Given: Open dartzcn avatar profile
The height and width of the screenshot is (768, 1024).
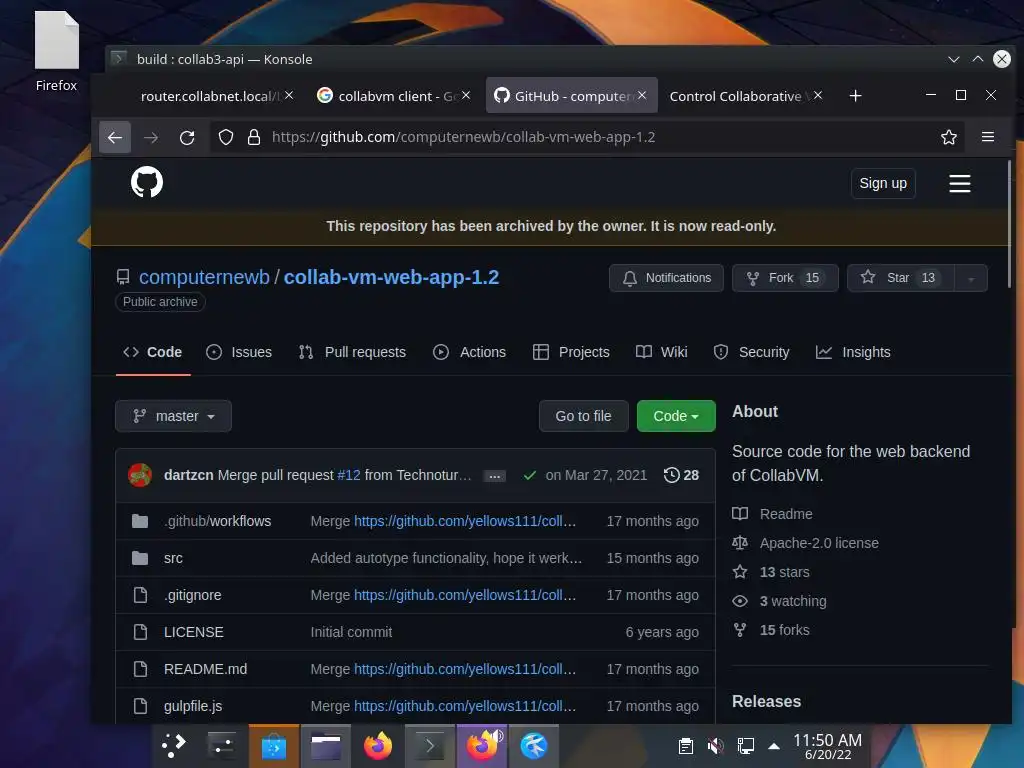Looking at the screenshot, I should (140, 475).
